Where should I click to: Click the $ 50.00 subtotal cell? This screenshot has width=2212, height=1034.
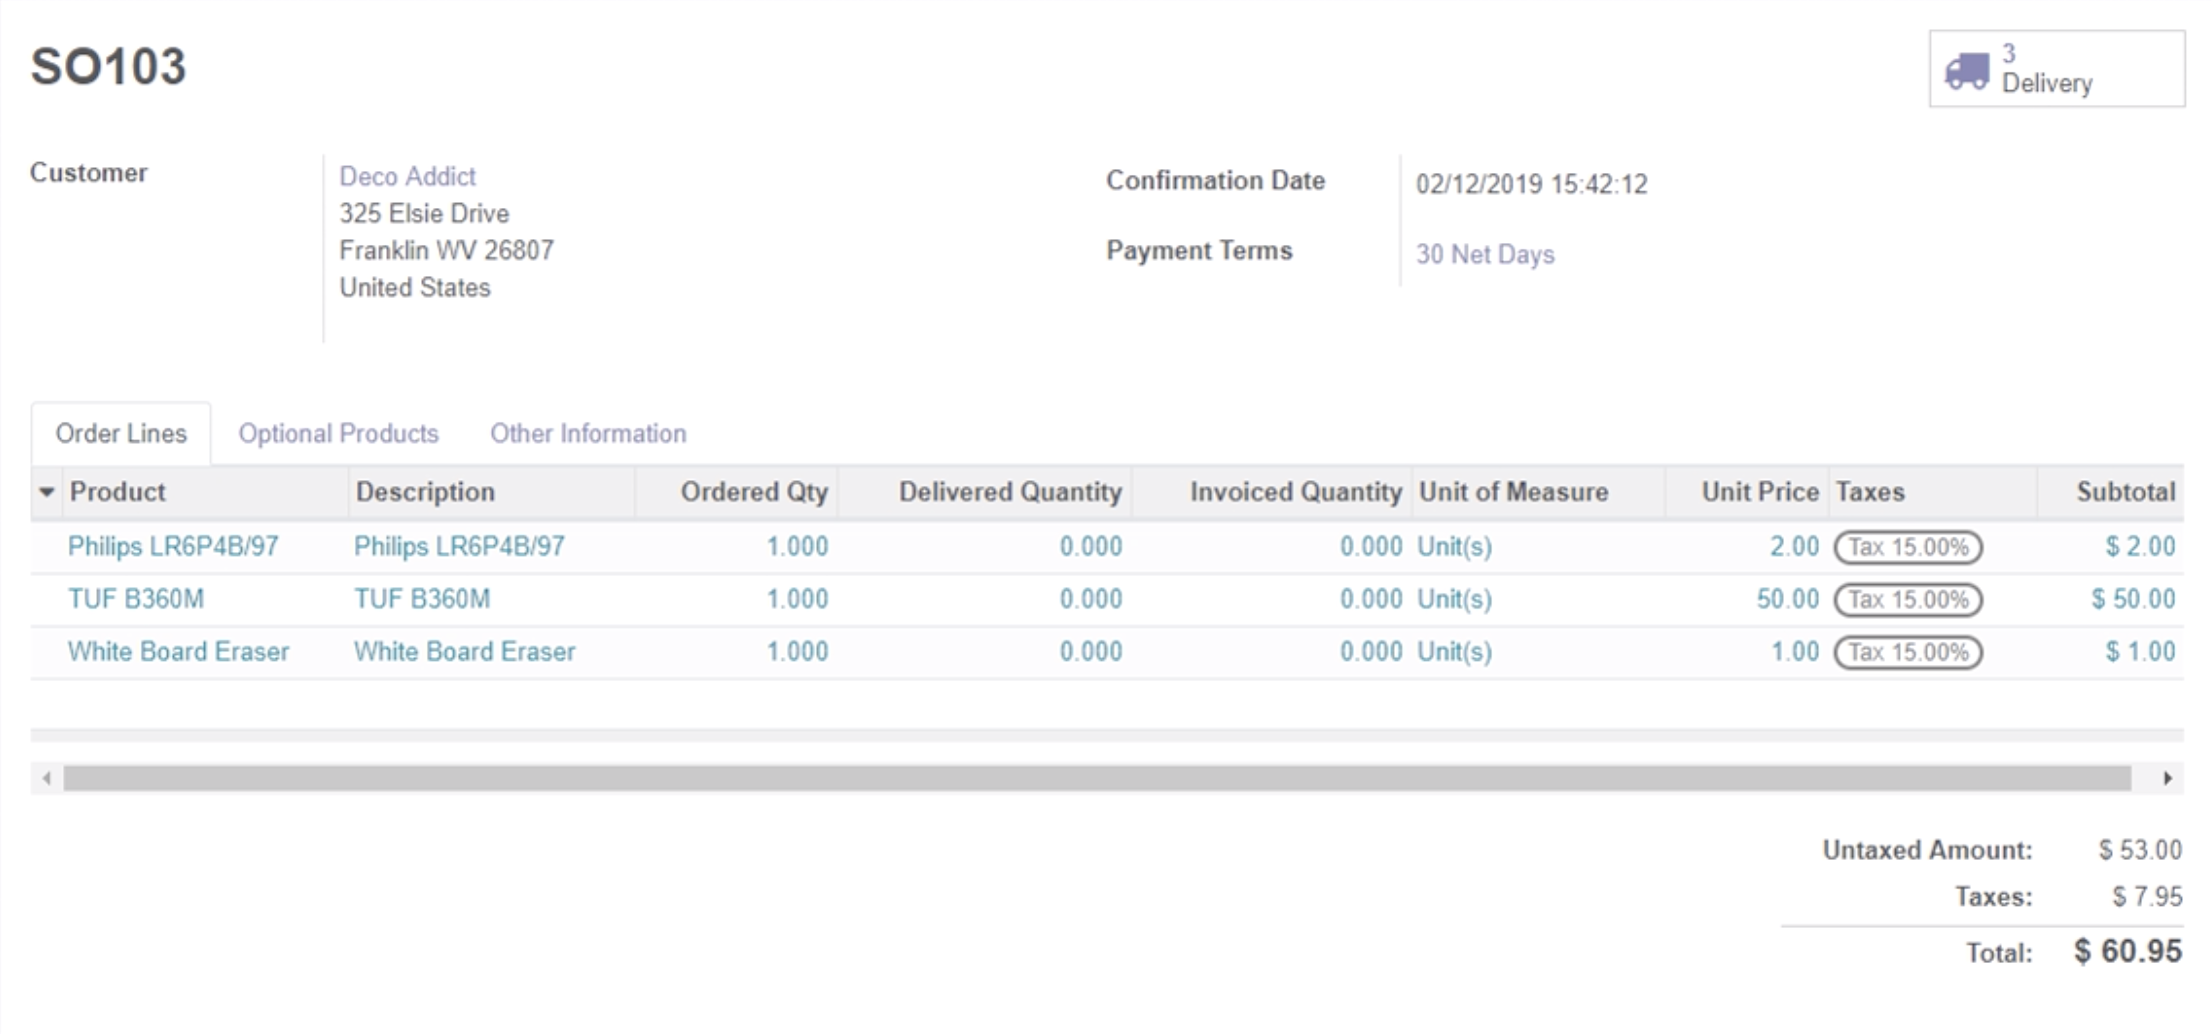click(2133, 599)
